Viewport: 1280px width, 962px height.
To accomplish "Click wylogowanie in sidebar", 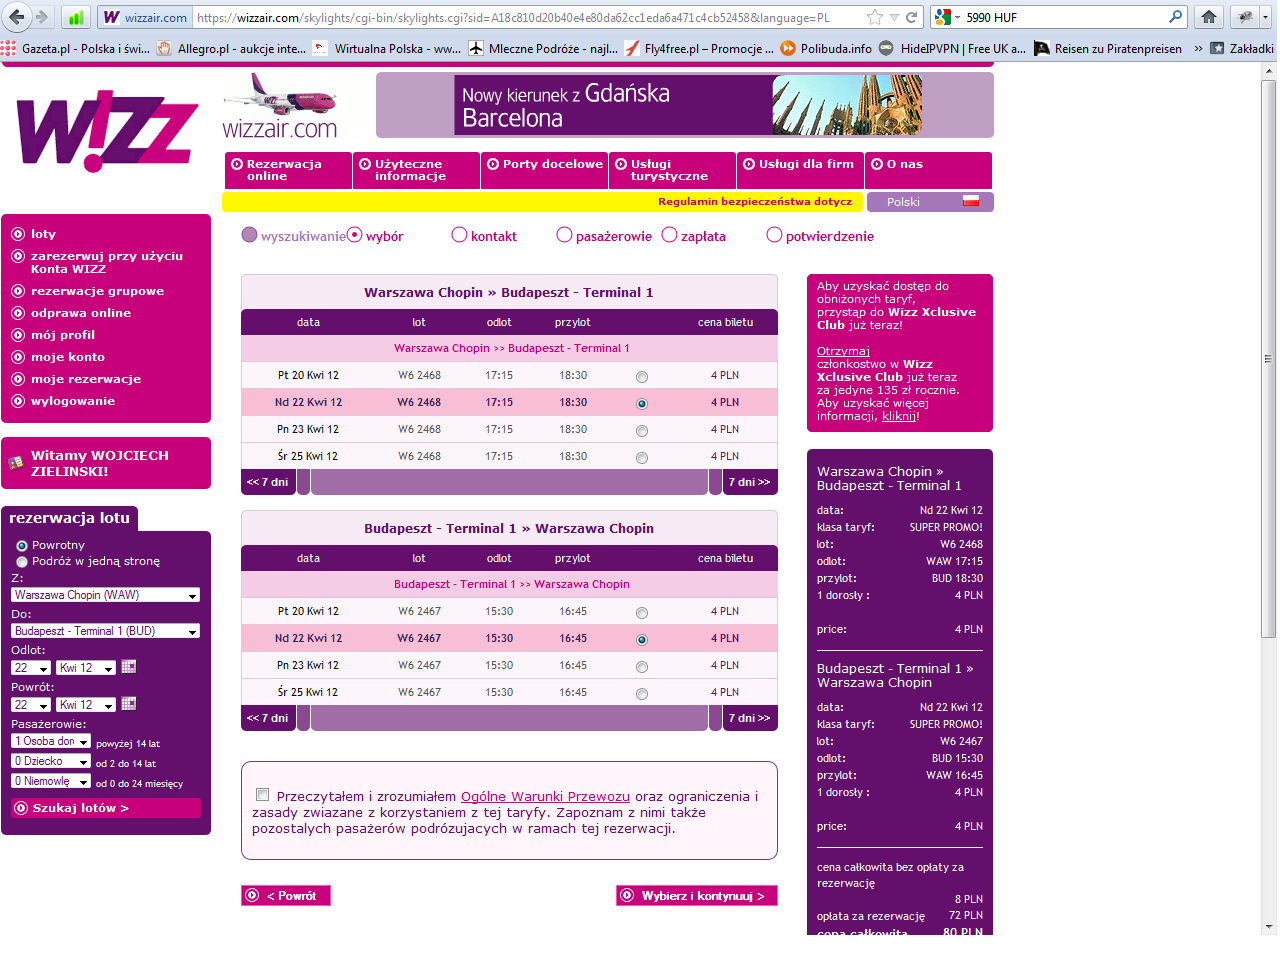I will point(73,401).
